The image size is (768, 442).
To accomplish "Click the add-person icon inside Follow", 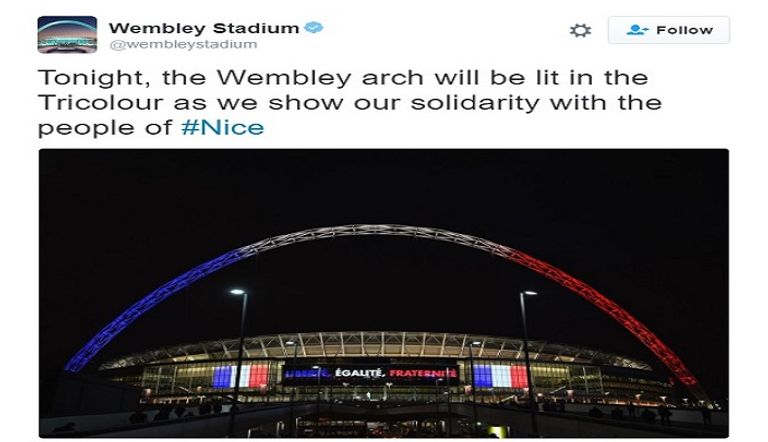I will pyautogui.click(x=637, y=30).
